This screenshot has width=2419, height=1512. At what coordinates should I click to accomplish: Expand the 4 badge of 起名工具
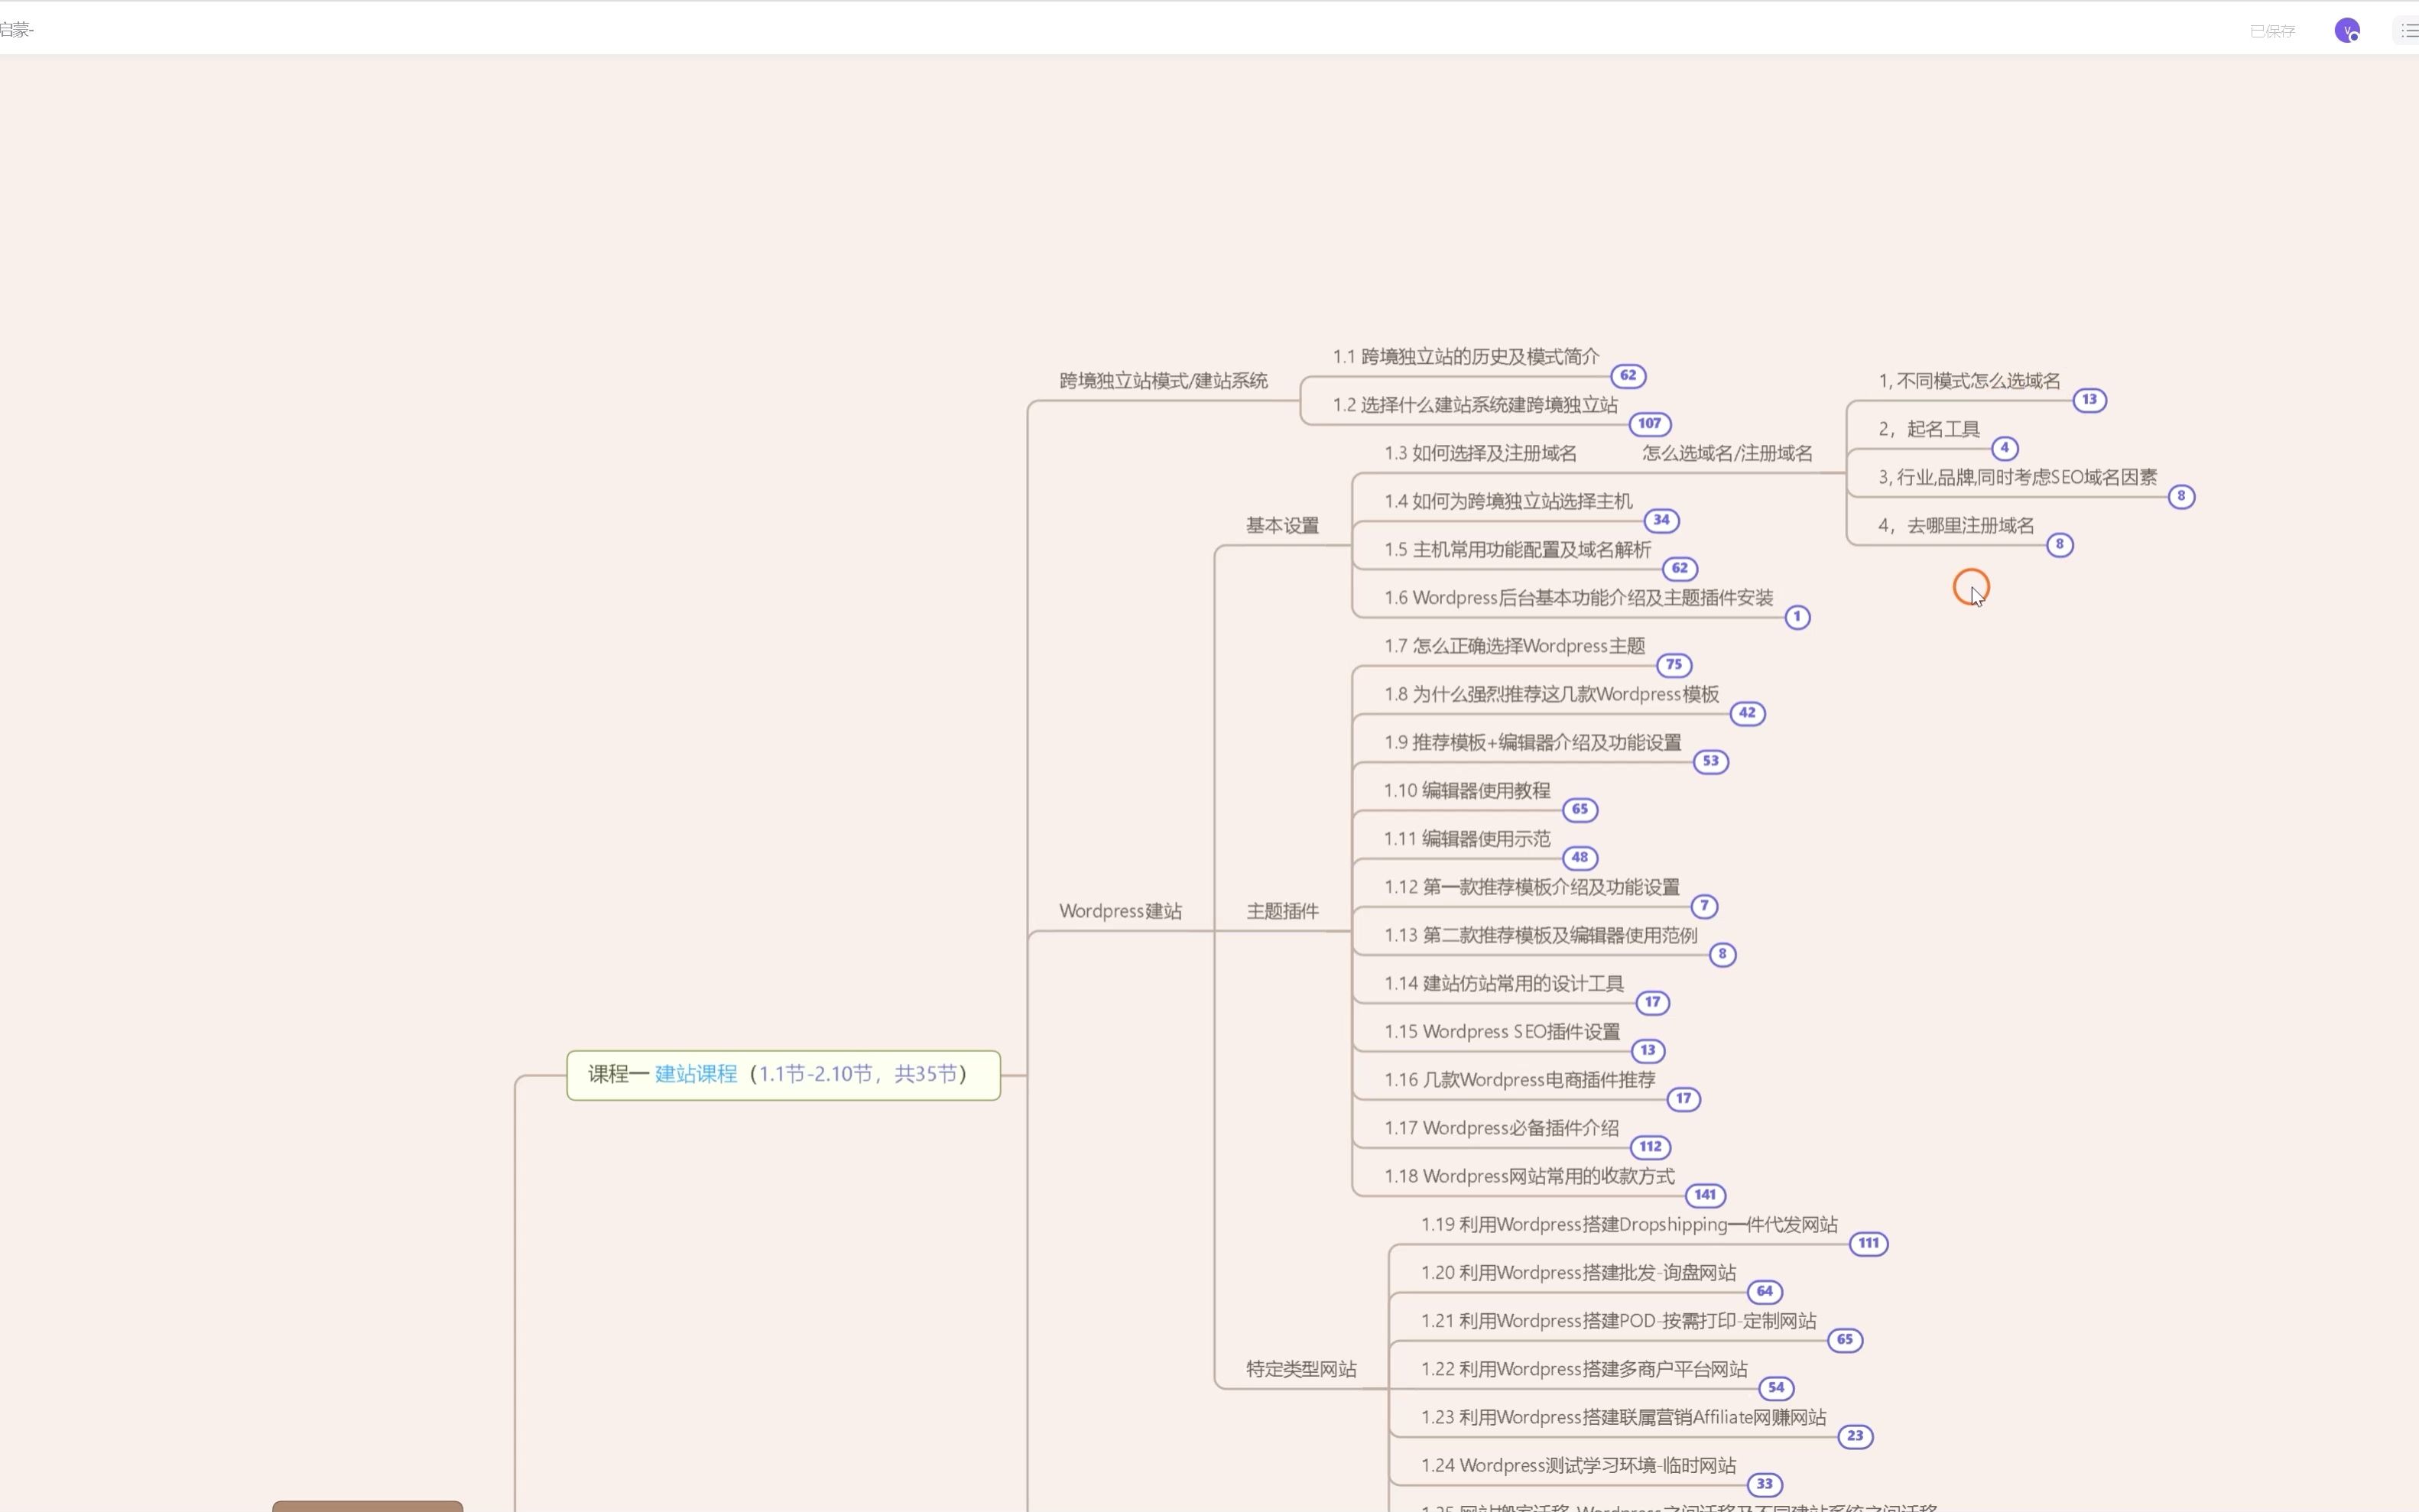2004,448
